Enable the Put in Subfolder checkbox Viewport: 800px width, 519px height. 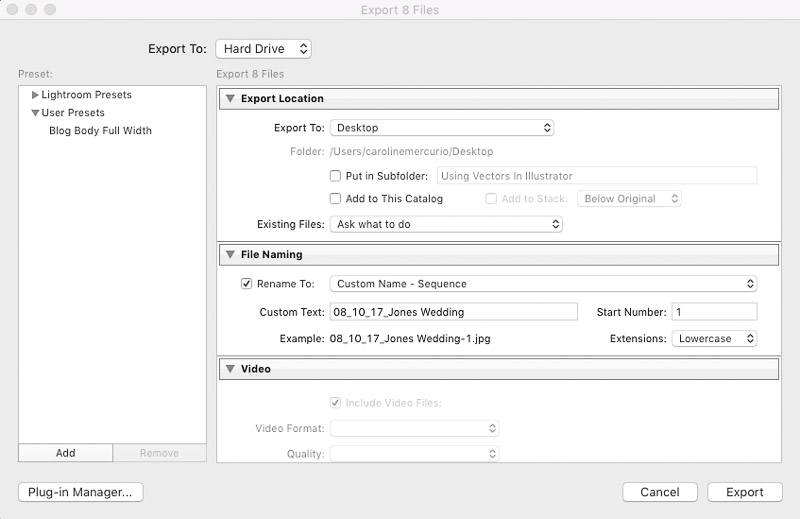coord(335,176)
